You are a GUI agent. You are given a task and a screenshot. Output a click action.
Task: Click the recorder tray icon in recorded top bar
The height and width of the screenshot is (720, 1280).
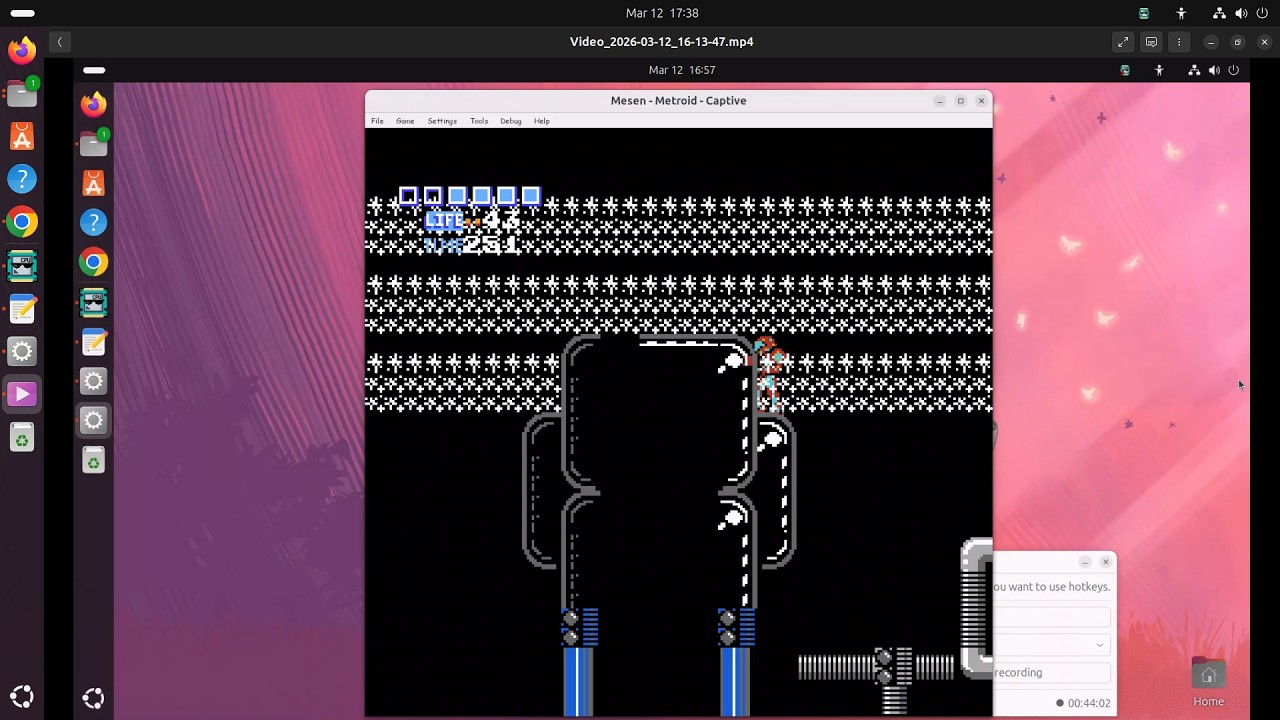click(1125, 70)
